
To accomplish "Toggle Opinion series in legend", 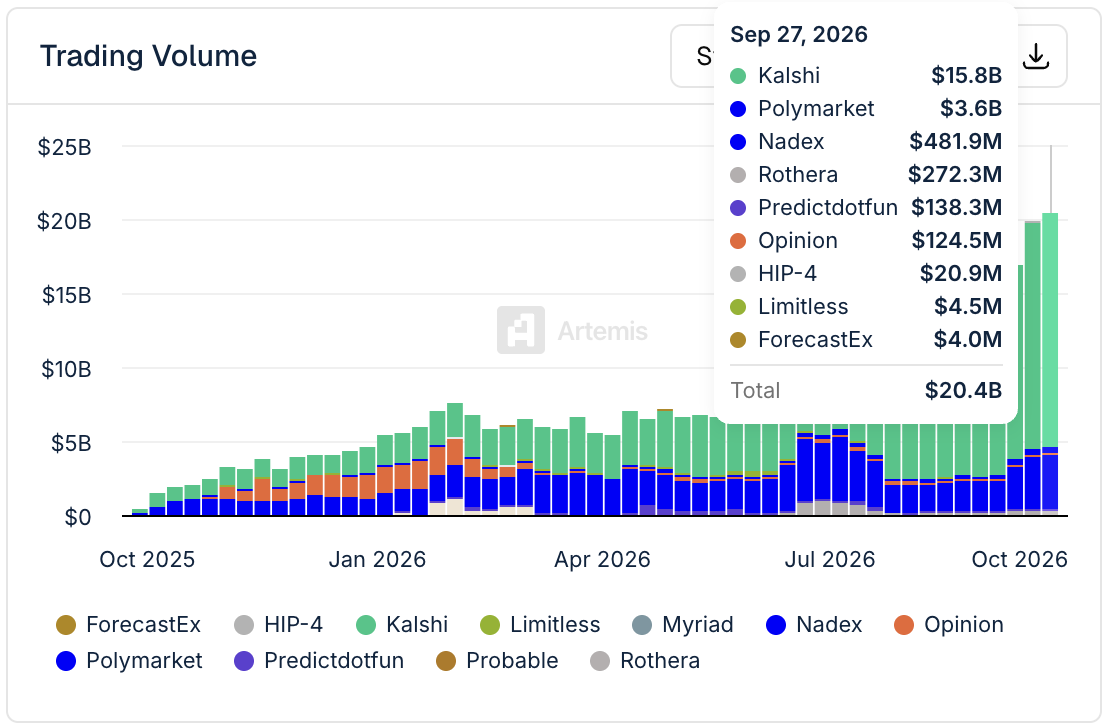I will click(949, 625).
